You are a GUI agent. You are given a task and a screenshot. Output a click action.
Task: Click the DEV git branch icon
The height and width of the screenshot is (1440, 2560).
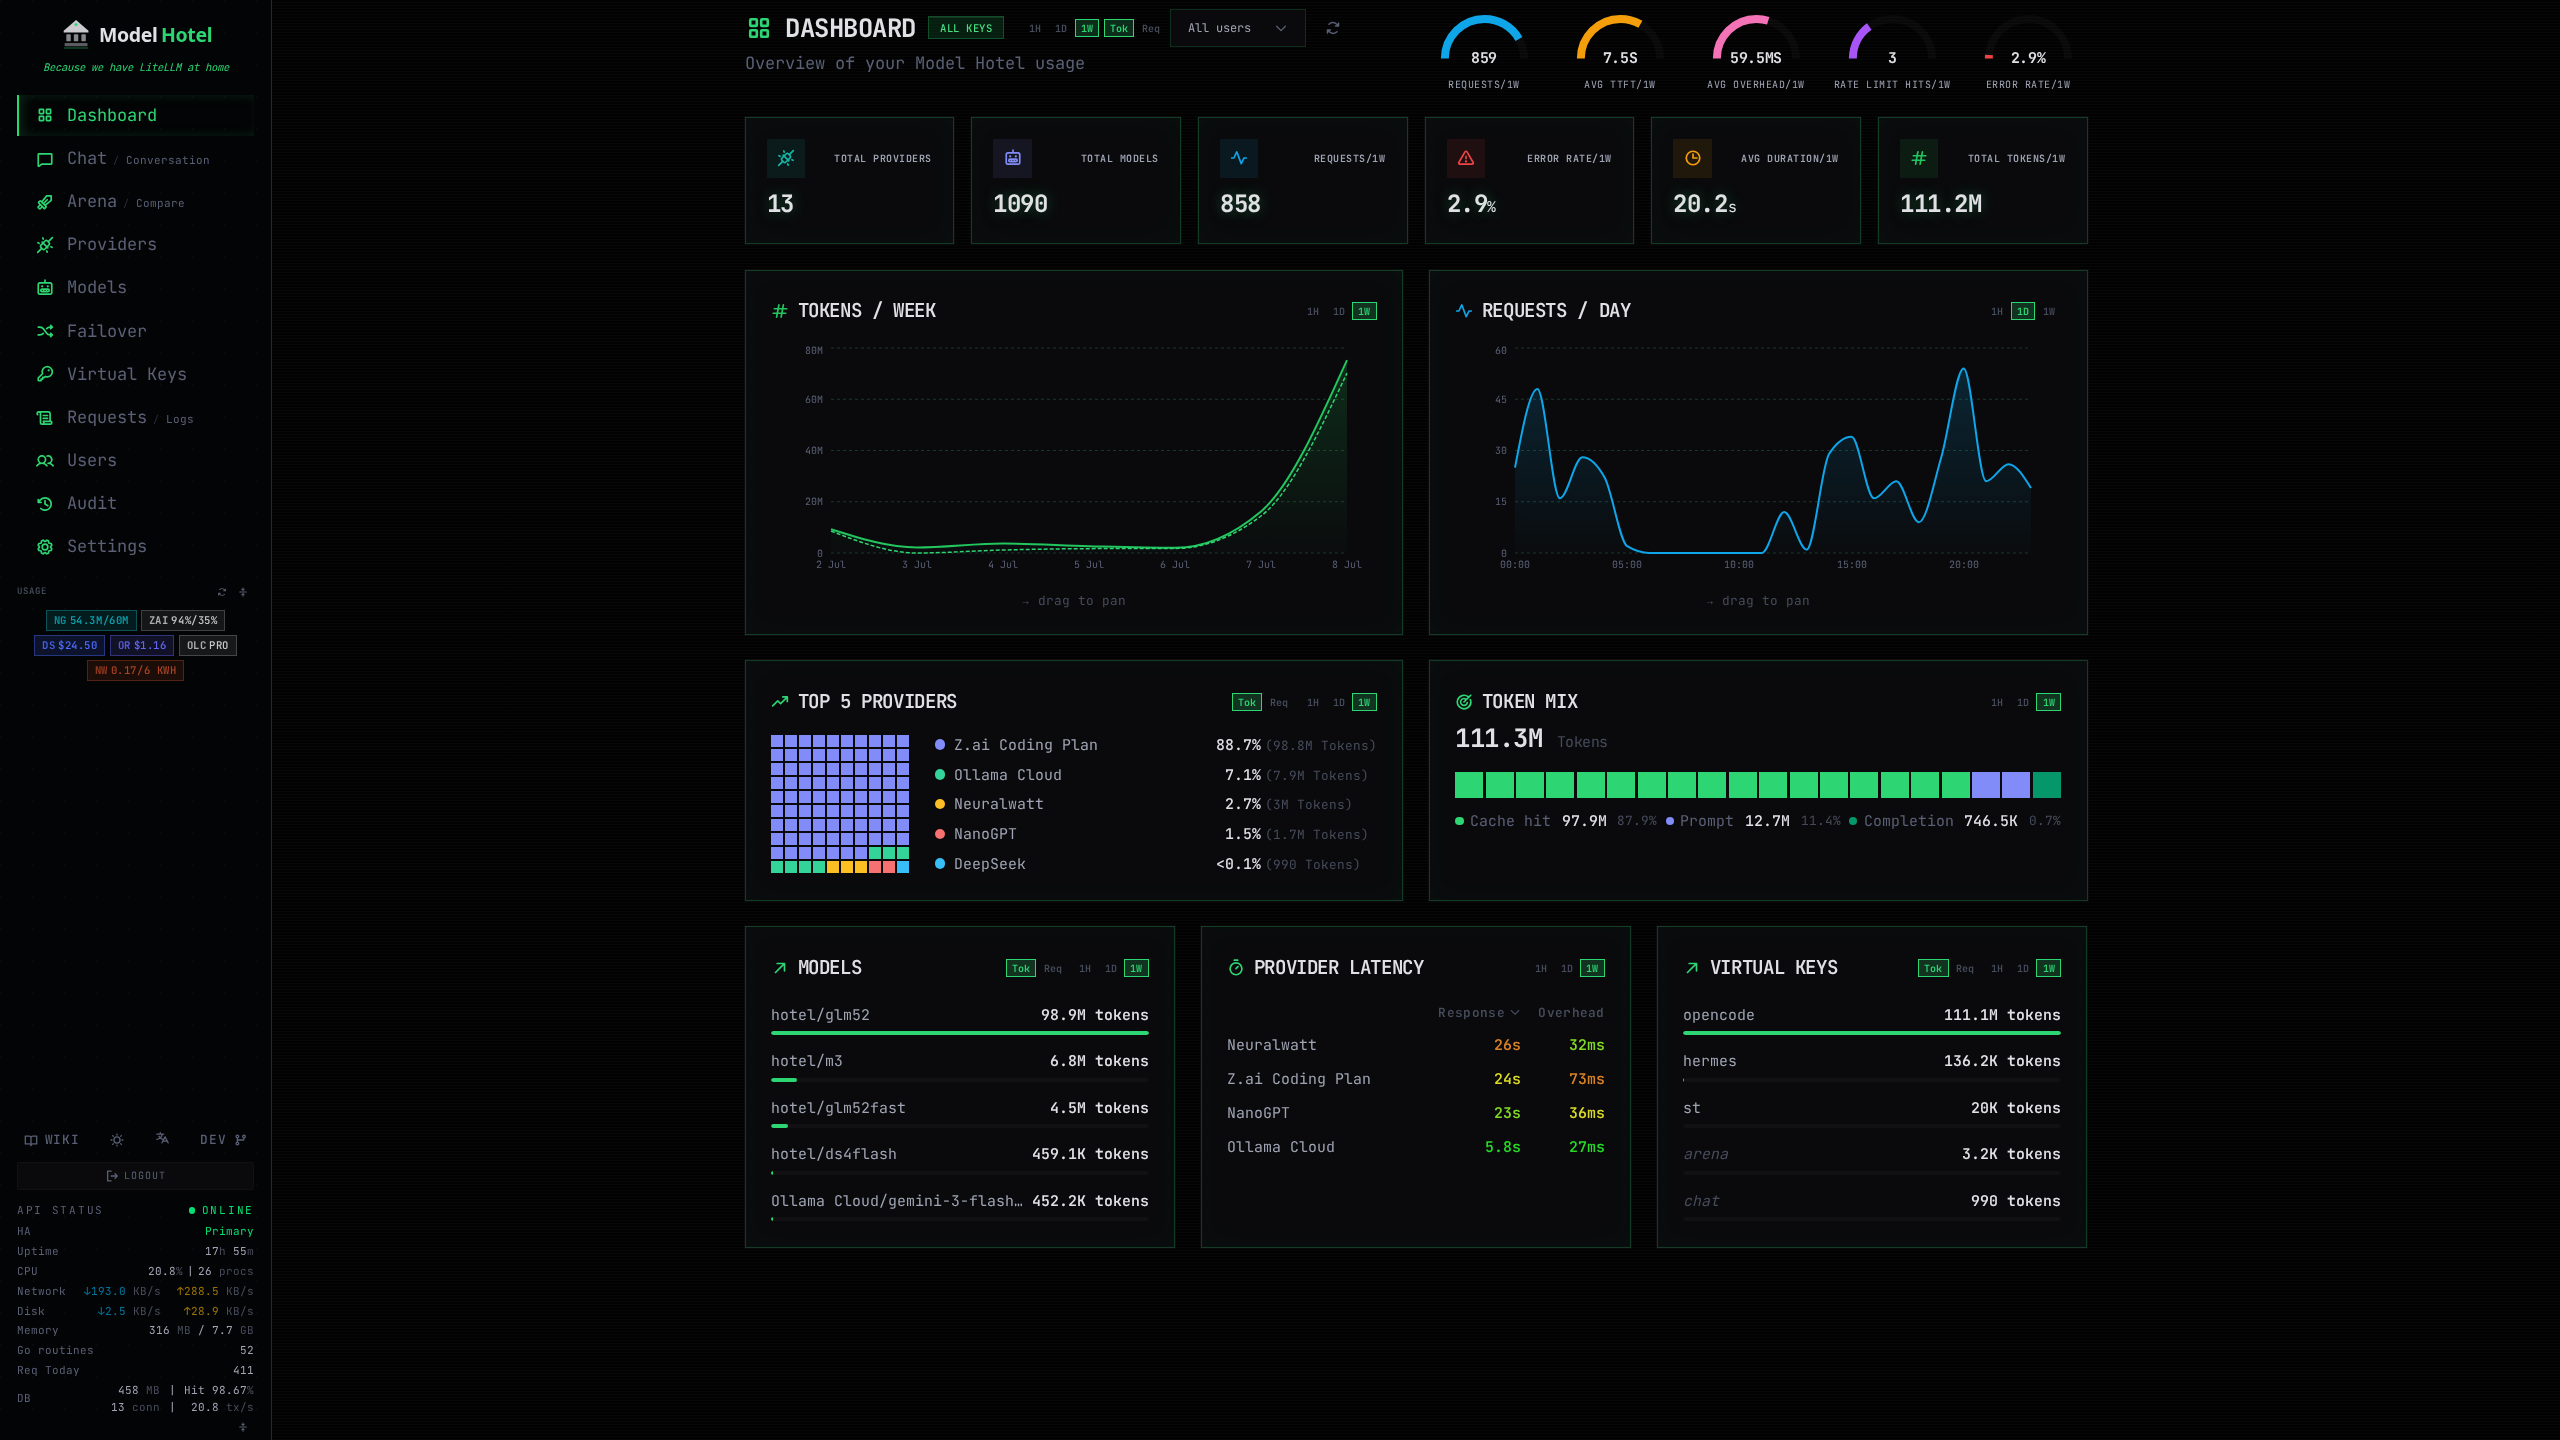pyautogui.click(x=241, y=1140)
